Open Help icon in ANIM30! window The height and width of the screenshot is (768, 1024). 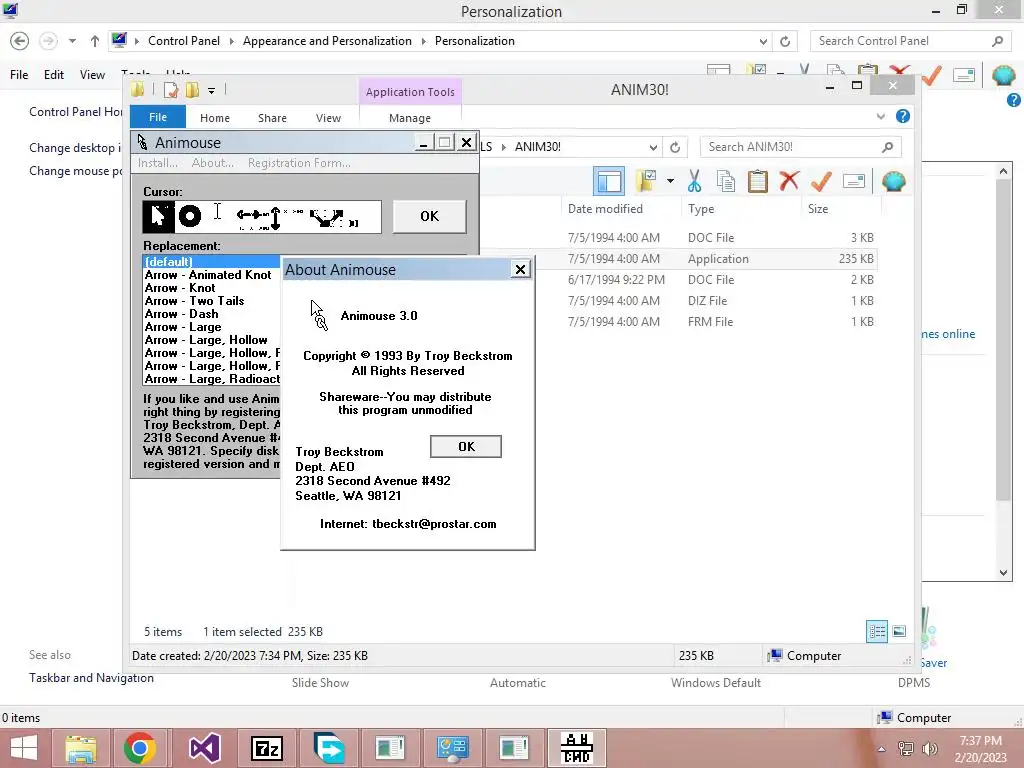[903, 116]
